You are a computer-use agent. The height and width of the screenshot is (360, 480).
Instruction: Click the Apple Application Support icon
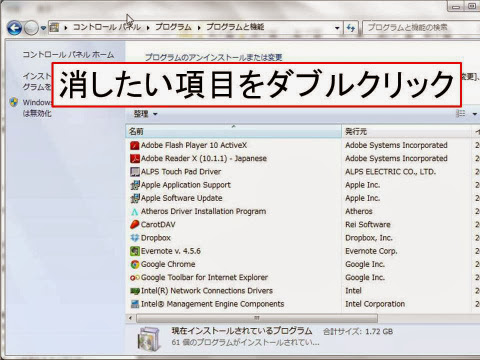click(135, 185)
